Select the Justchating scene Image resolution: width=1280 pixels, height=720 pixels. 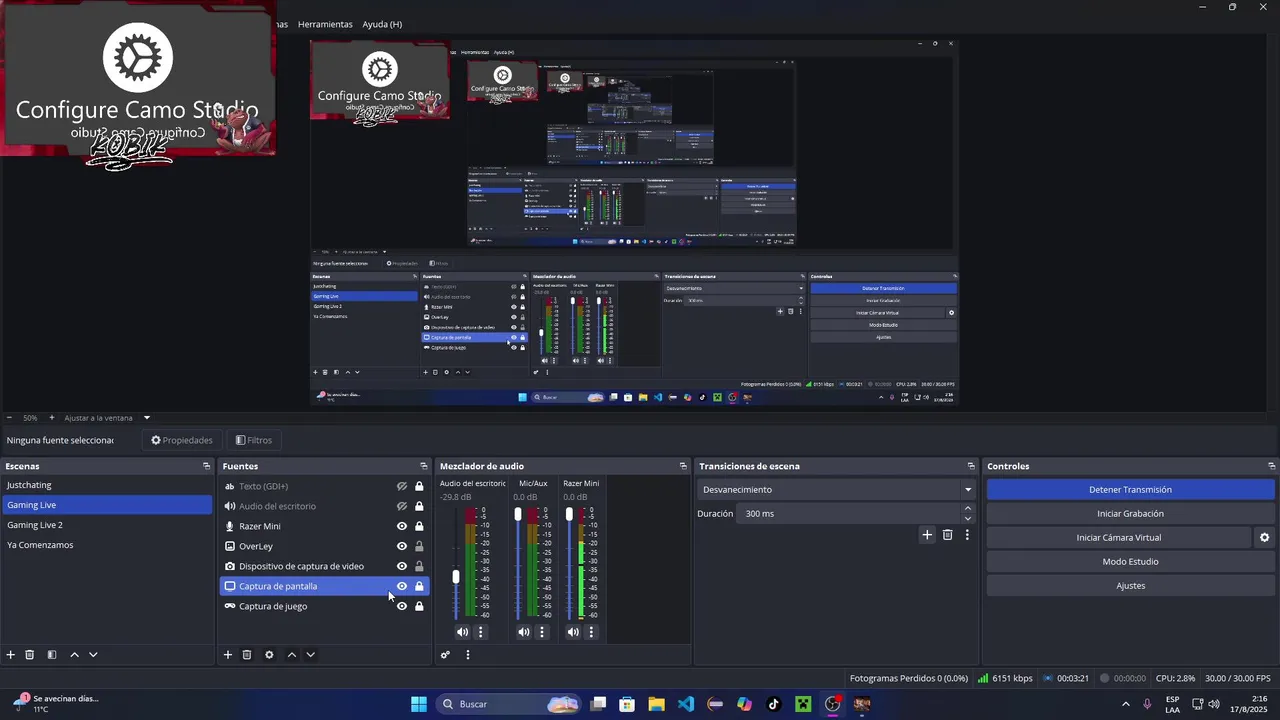click(x=106, y=485)
